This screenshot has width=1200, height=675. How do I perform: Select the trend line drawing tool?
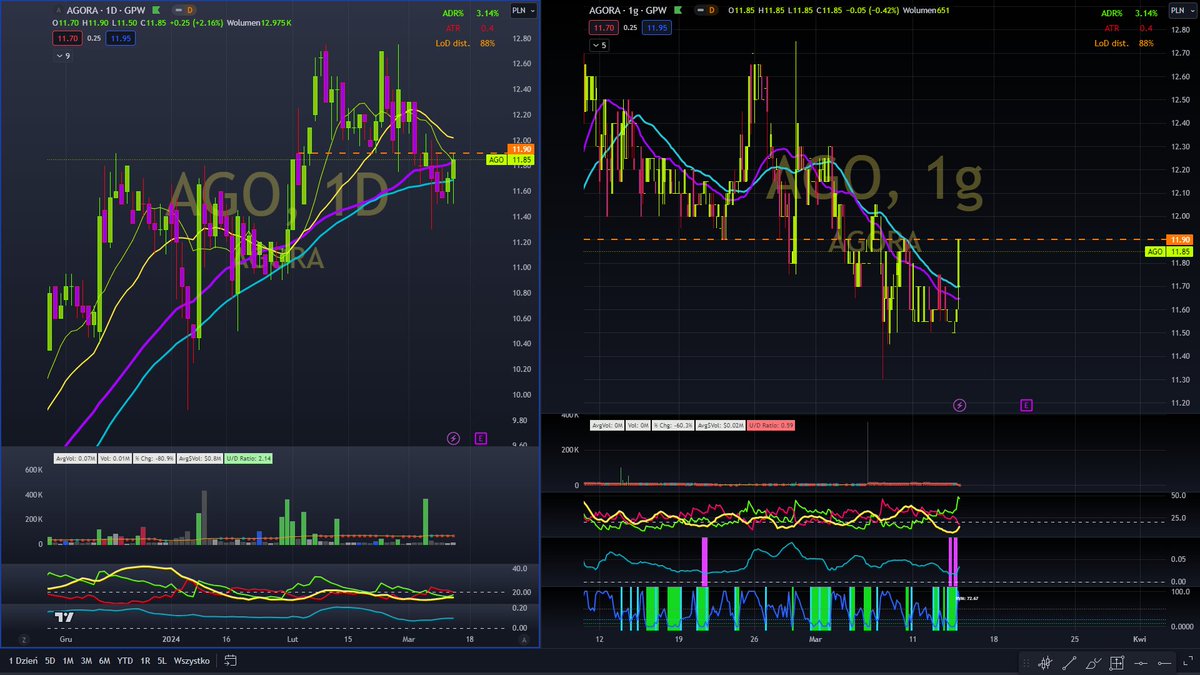1069,662
